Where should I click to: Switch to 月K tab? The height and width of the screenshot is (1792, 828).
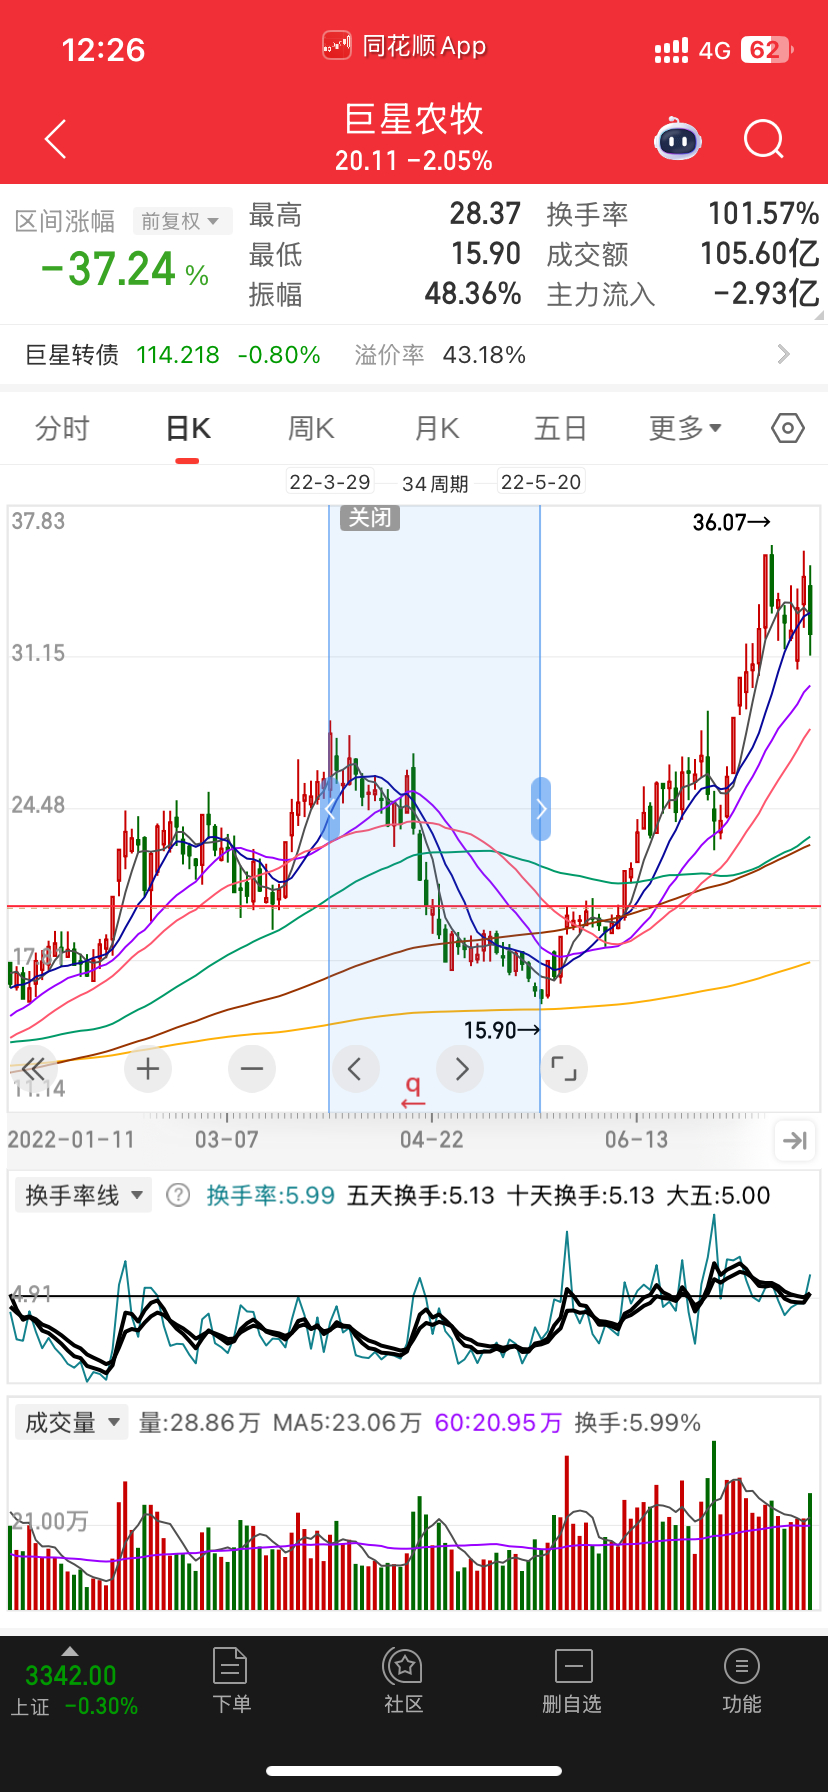[437, 429]
